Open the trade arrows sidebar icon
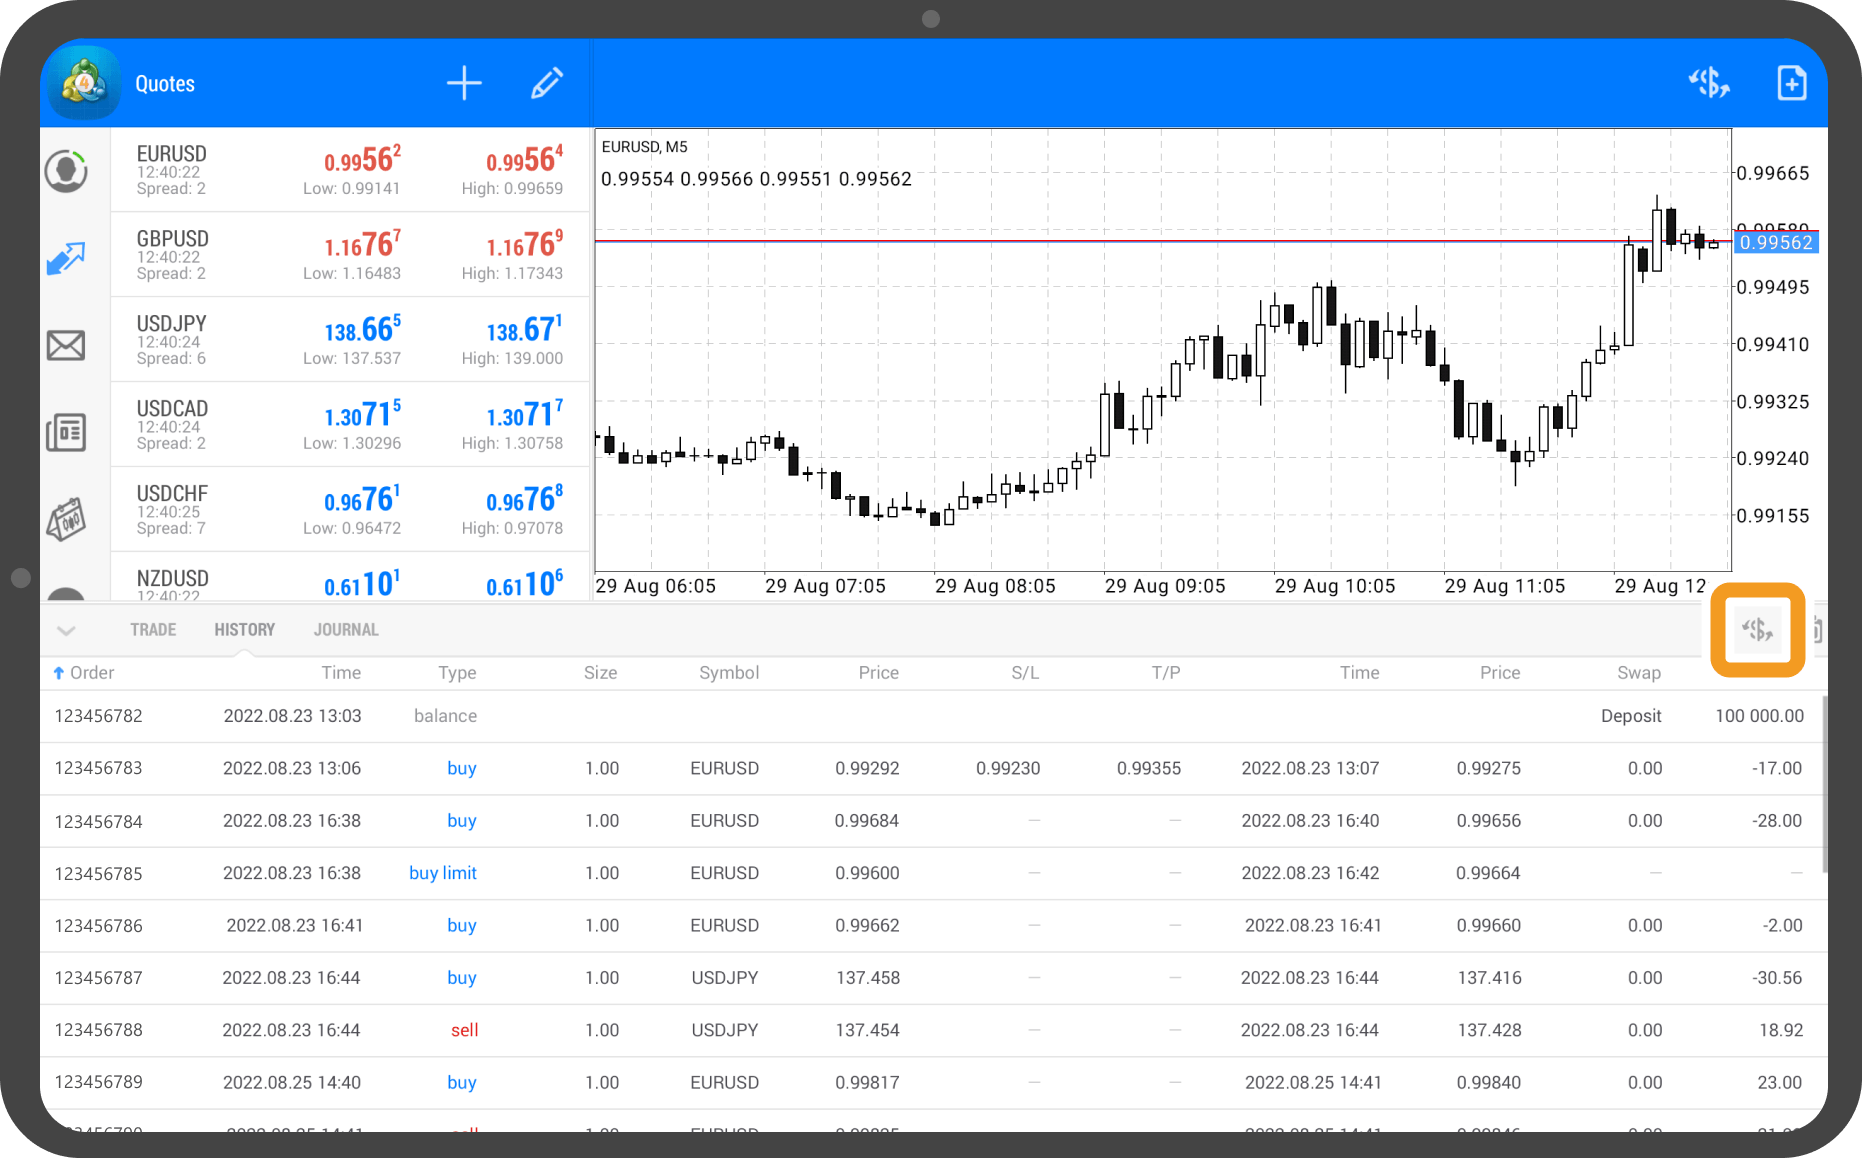Image resolution: width=1862 pixels, height=1158 pixels. [66, 259]
